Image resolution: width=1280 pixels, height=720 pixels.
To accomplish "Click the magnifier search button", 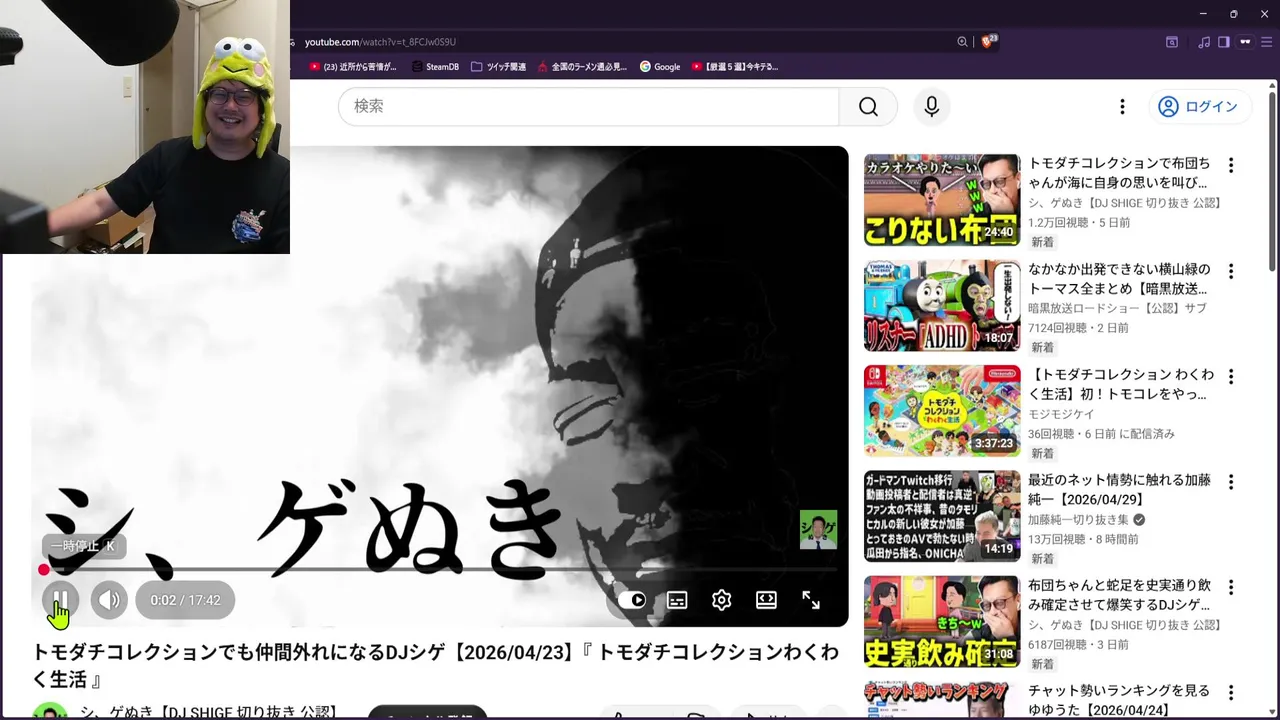I will coord(868,106).
